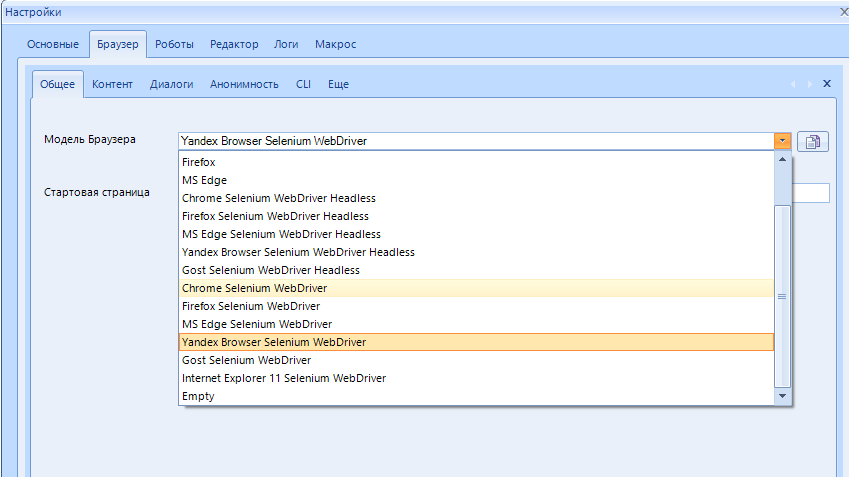
Task: Switch to the Основные tab
Action: point(53,45)
